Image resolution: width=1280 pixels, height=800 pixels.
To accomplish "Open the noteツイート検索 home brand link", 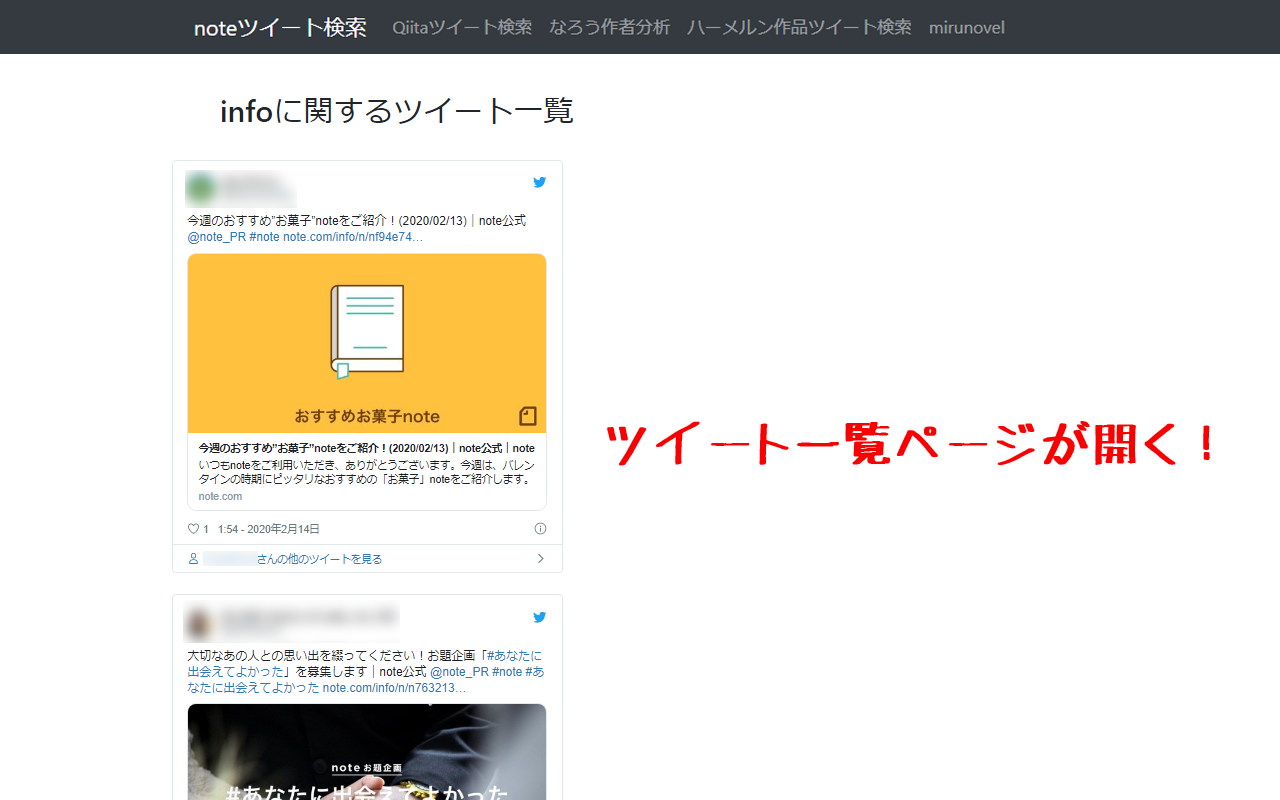I will click(280, 27).
